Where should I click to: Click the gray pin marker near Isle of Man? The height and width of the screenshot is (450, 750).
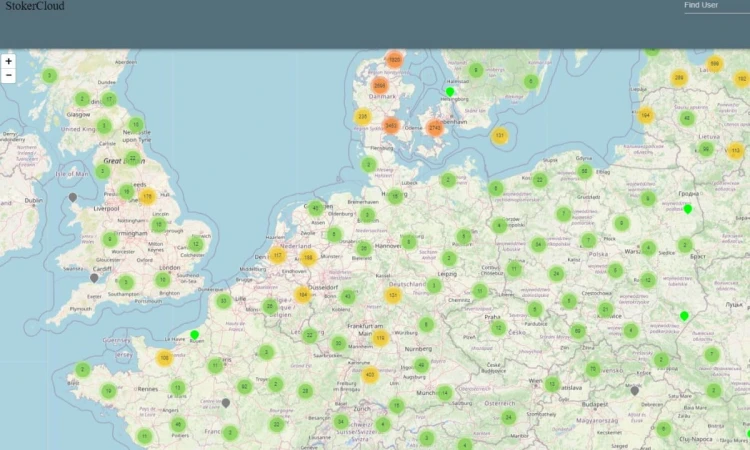pos(72,197)
